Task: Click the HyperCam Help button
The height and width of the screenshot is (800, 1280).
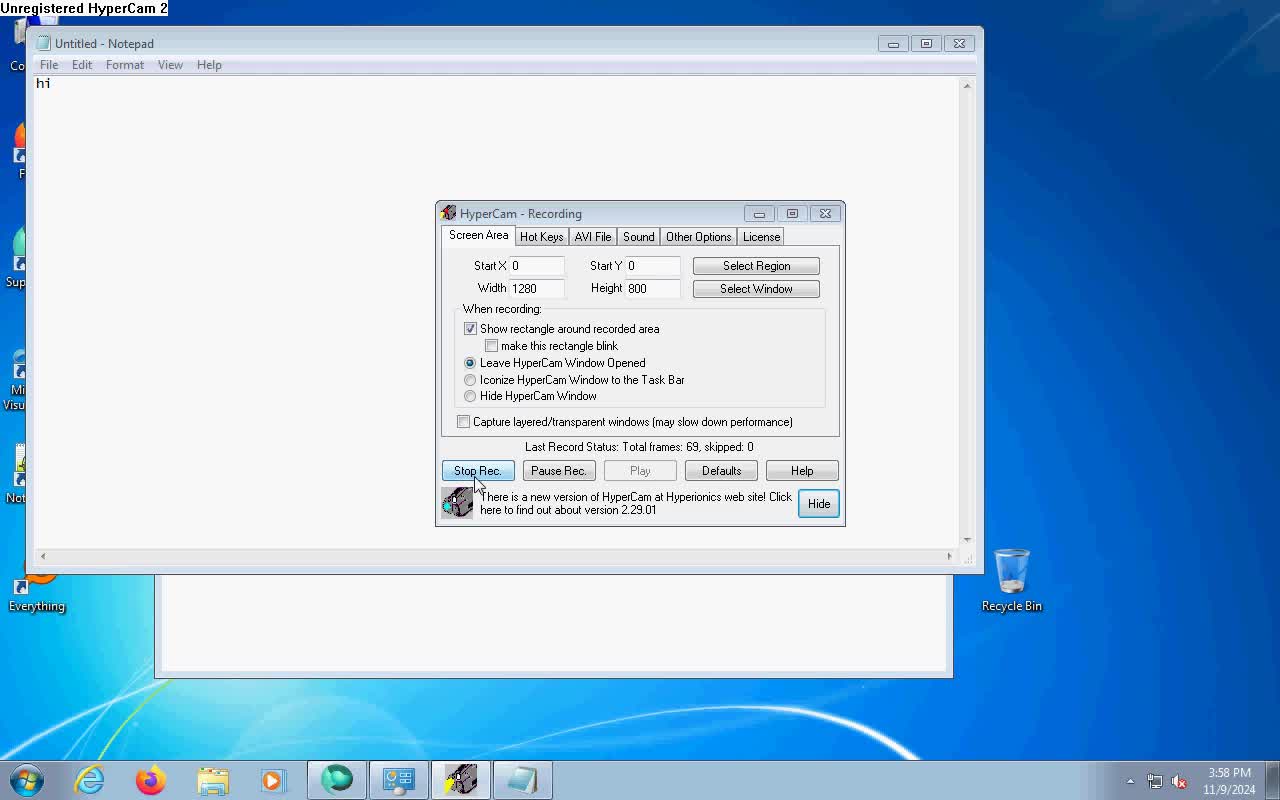Action: [802, 471]
